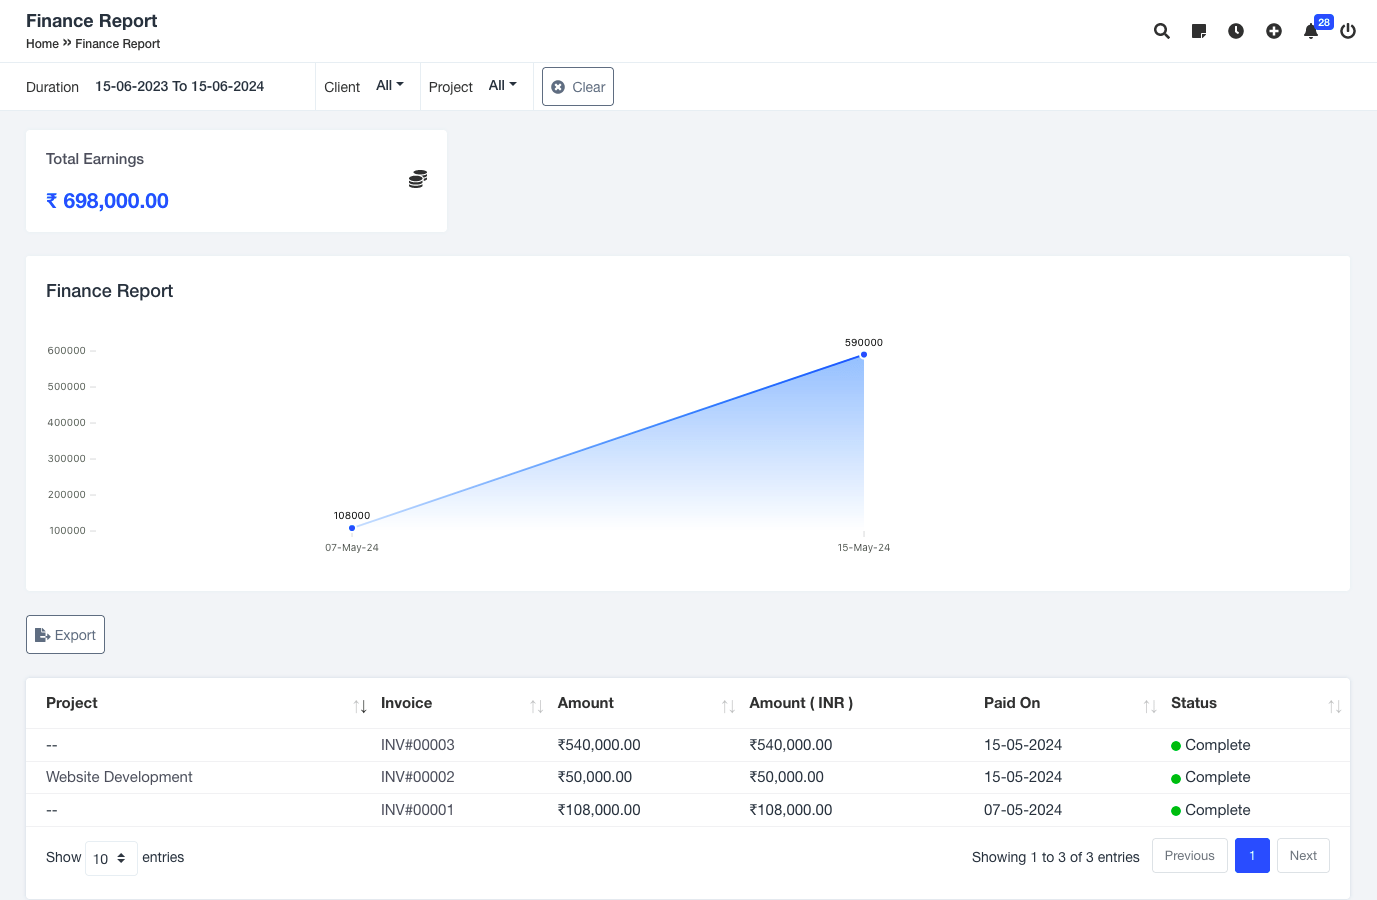
Task: Click the coins icon in Total Earnings
Action: point(418,179)
